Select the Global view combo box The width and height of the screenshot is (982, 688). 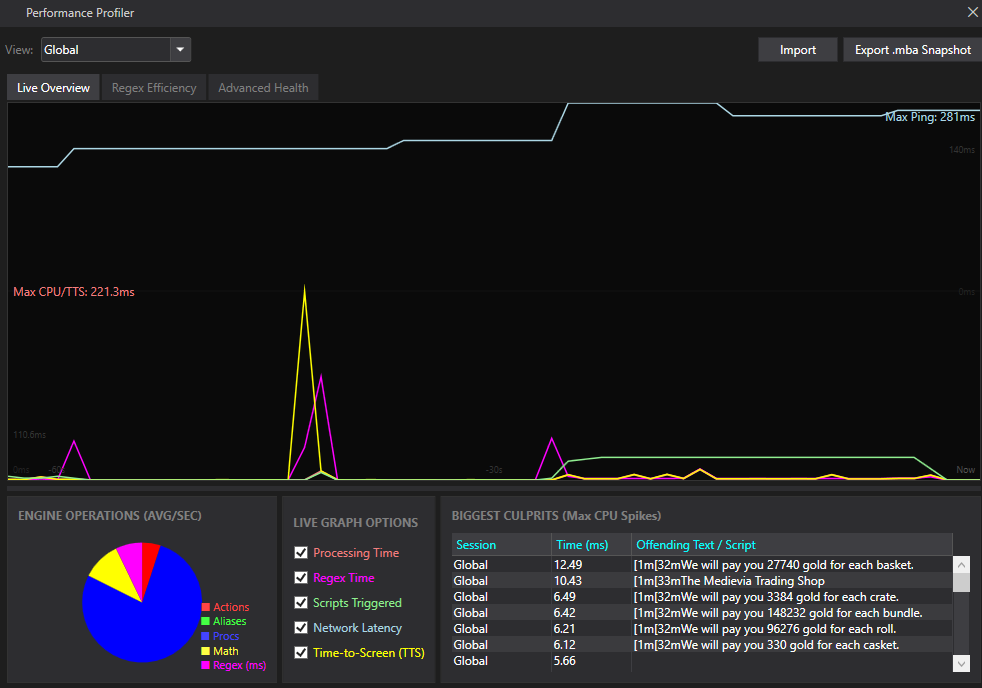click(x=116, y=49)
